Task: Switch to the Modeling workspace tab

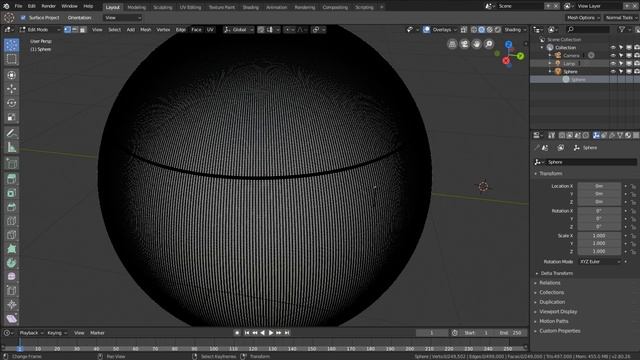Action: [x=136, y=7]
